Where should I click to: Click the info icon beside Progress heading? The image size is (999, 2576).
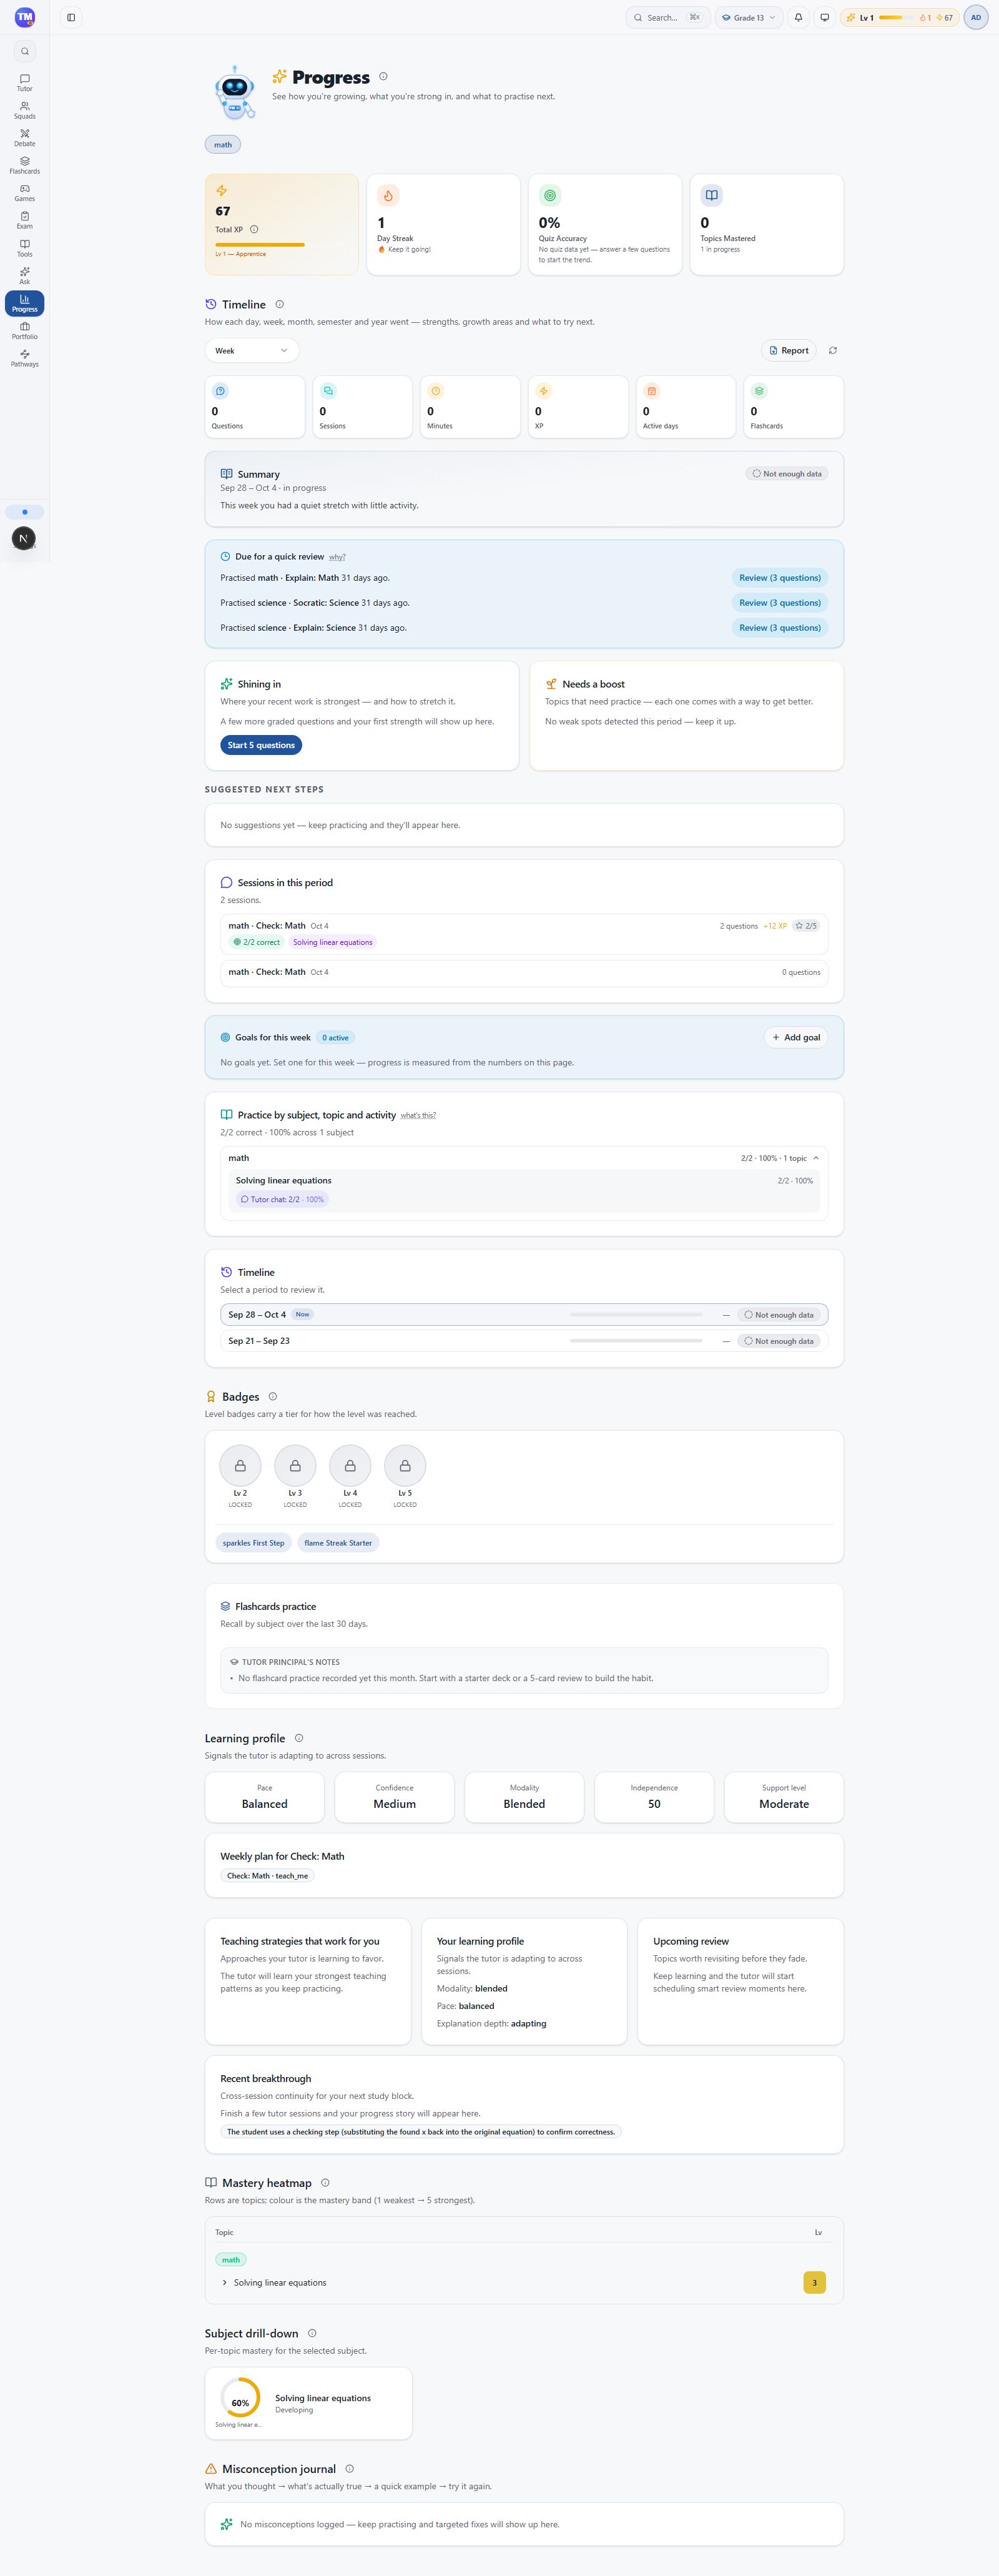pyautogui.click(x=383, y=76)
